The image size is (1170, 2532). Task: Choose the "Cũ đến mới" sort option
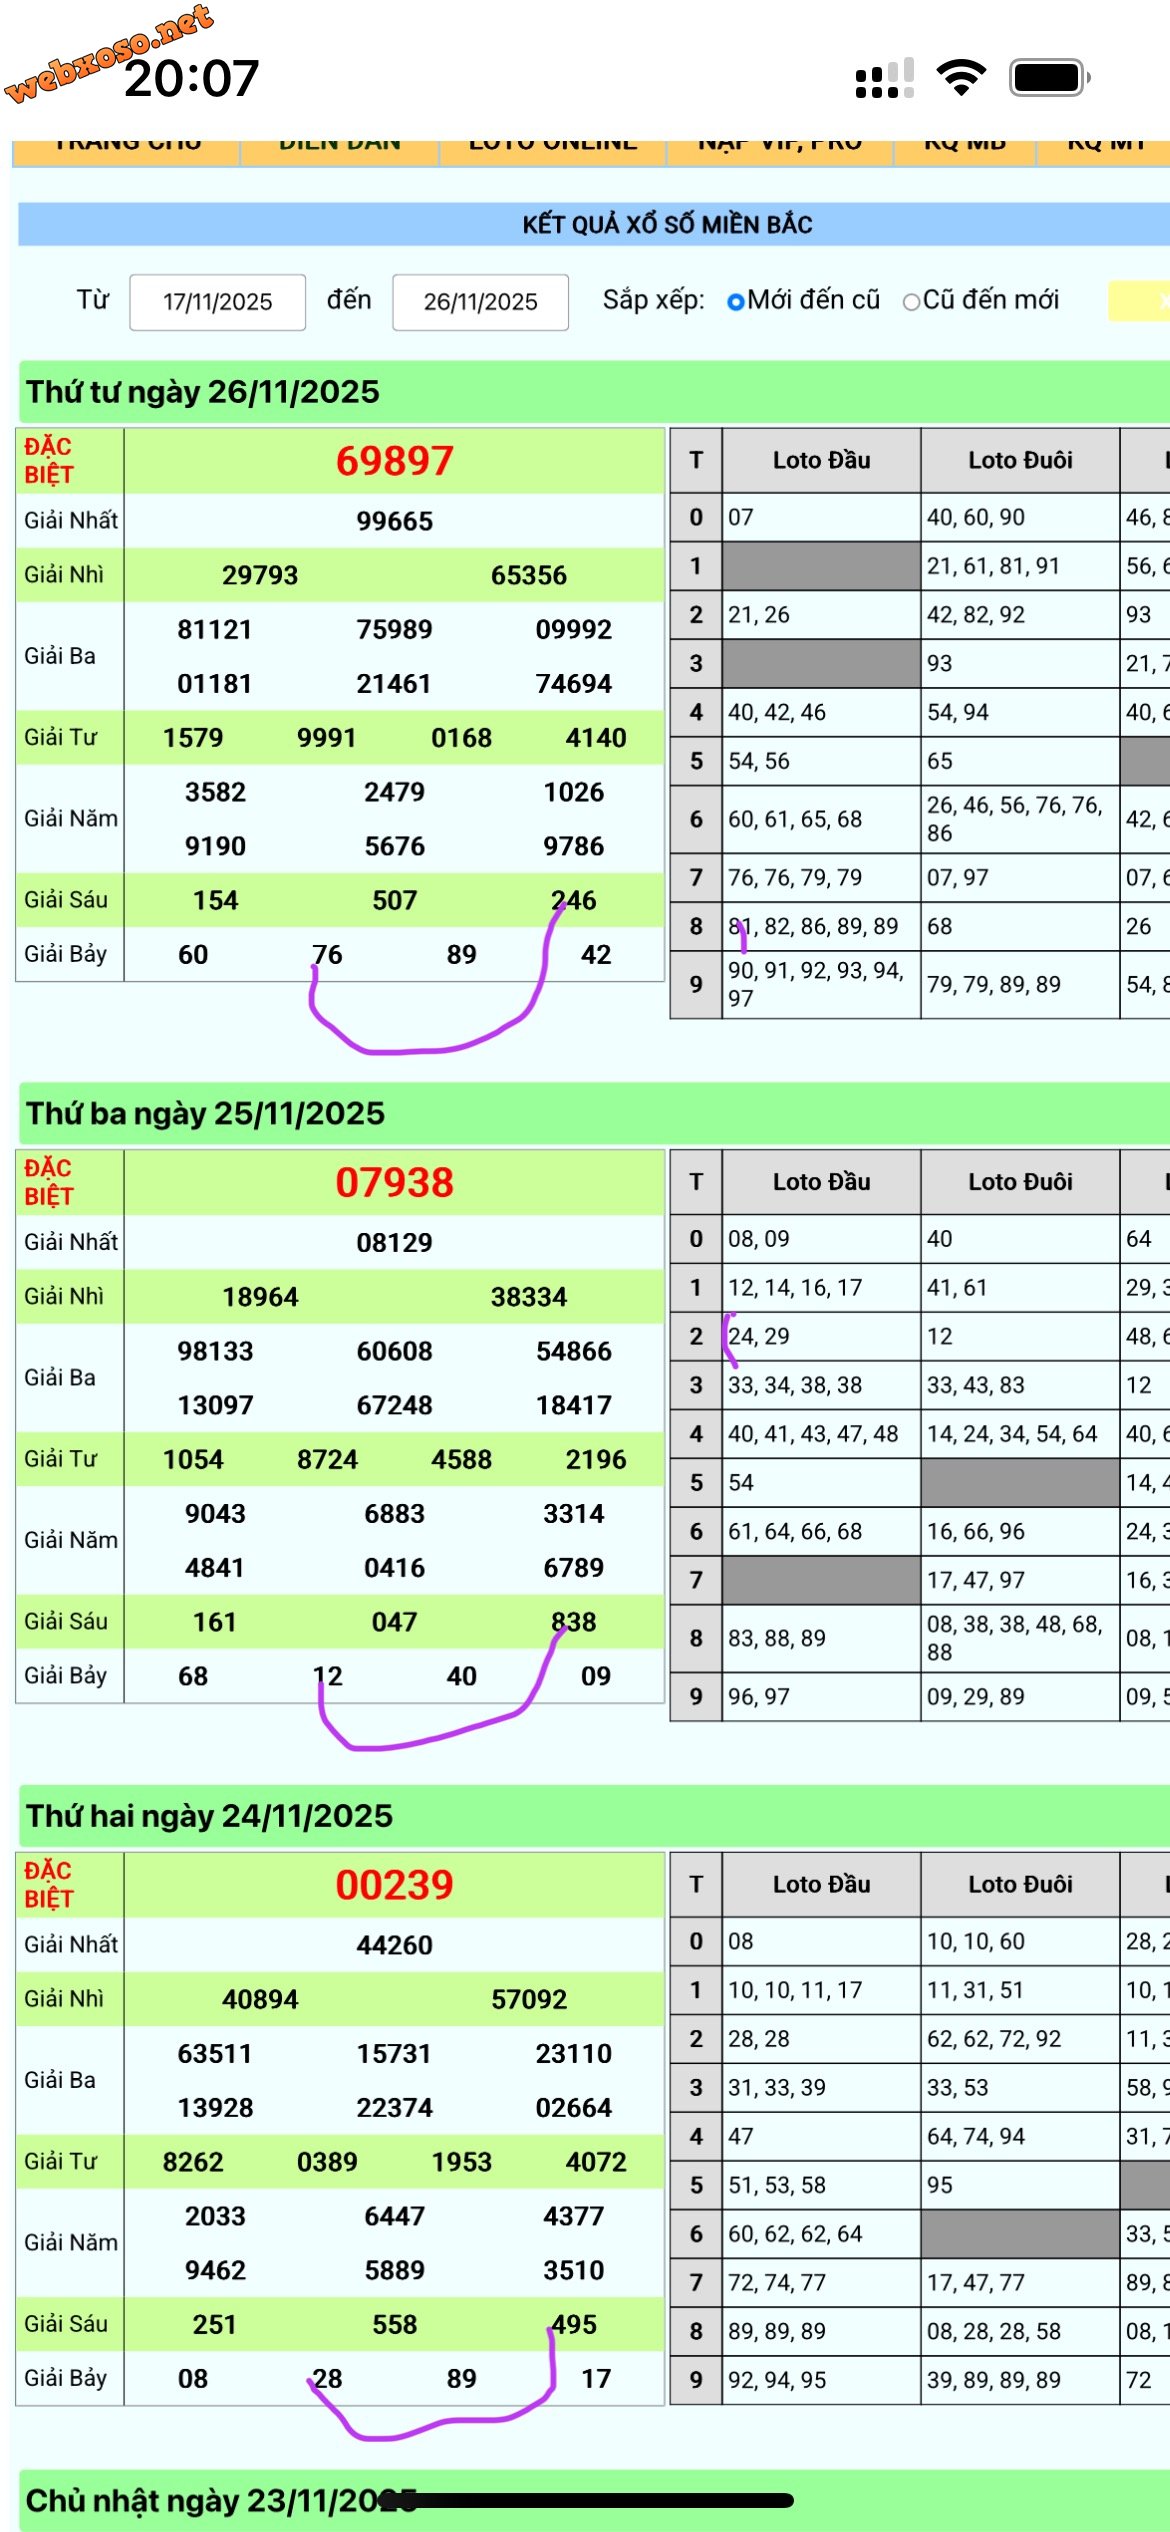click(x=911, y=301)
